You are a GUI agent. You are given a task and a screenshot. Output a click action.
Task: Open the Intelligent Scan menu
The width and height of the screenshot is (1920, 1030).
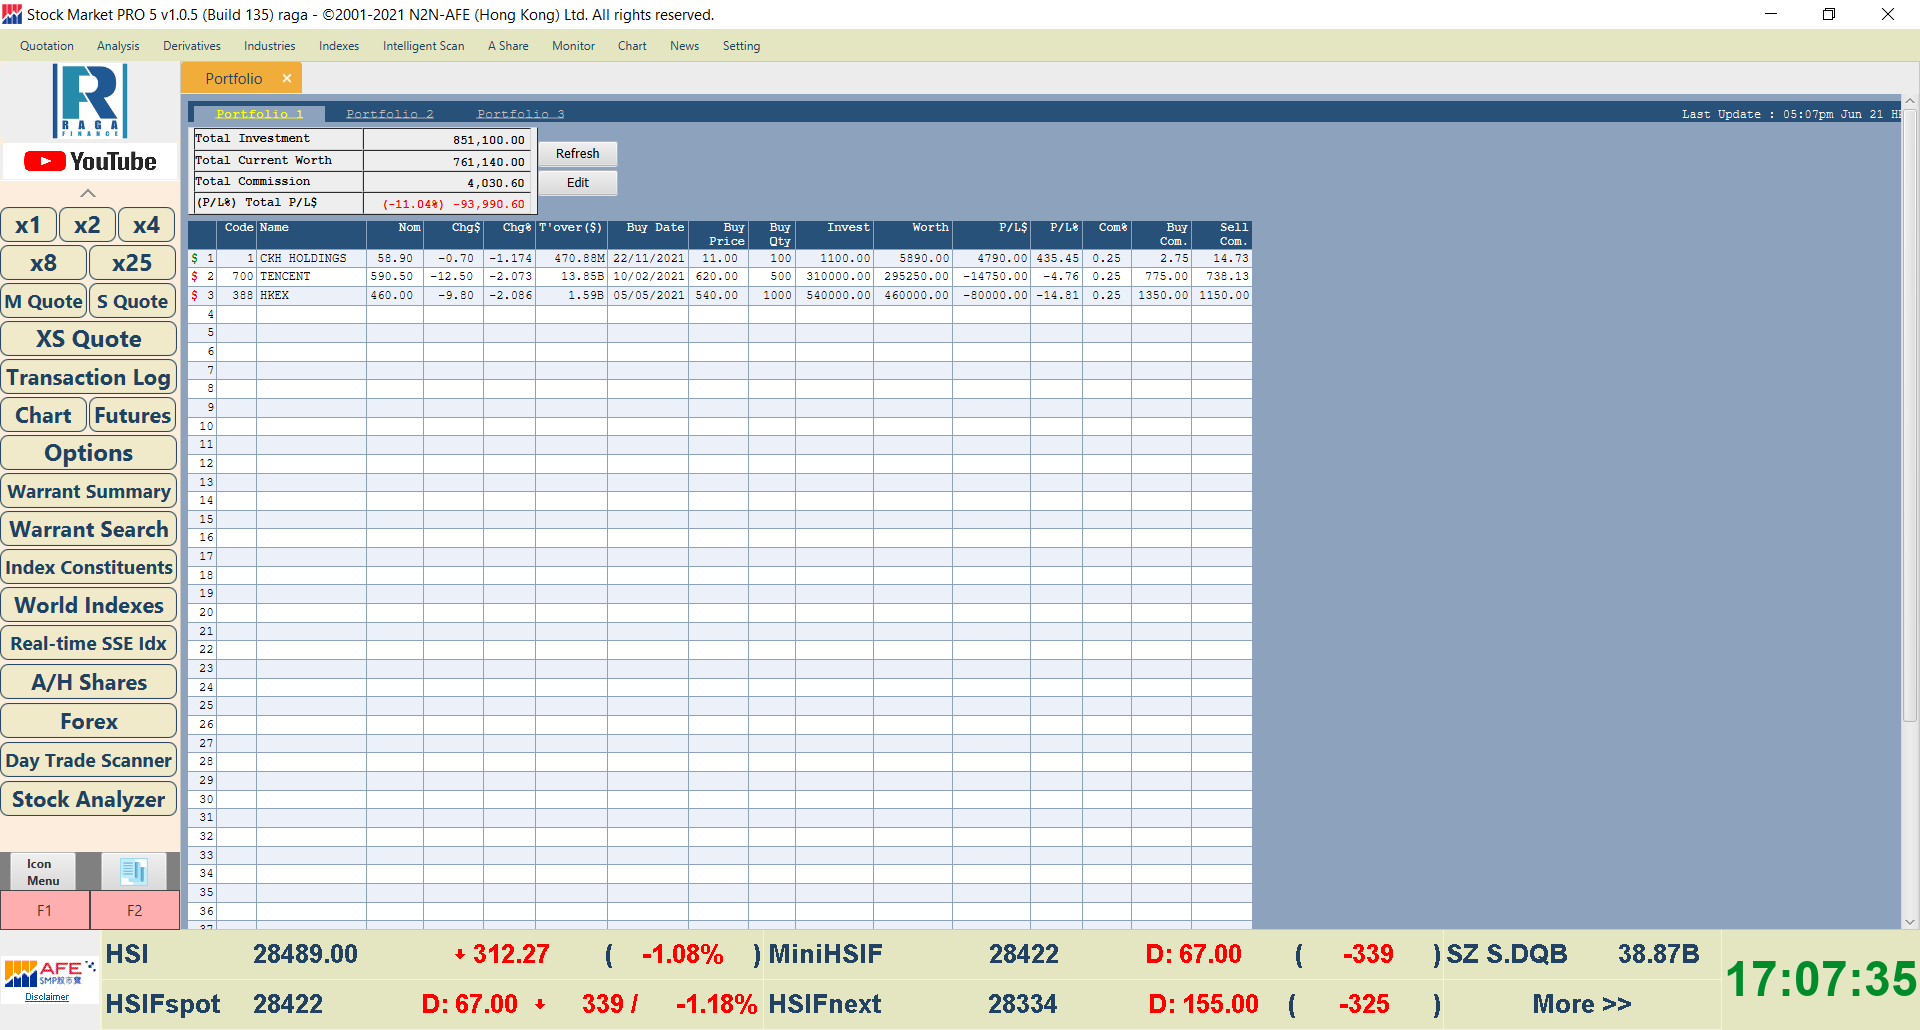423,46
